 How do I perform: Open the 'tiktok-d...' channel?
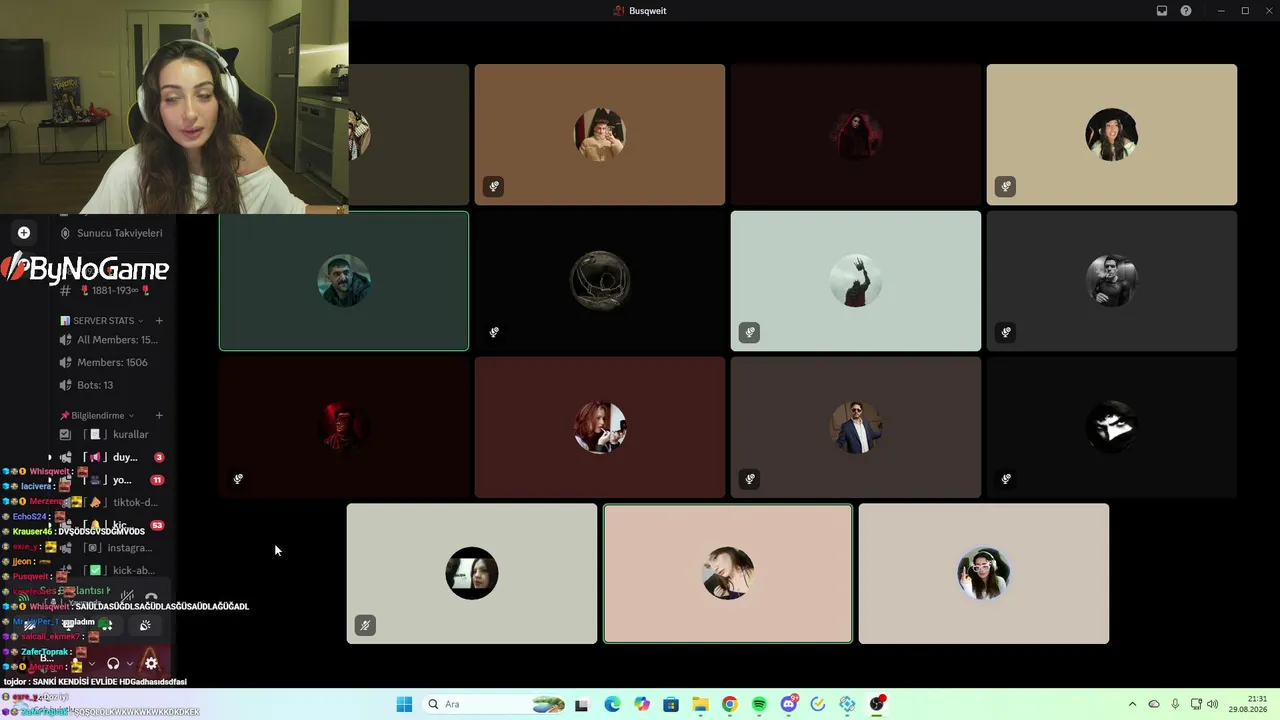(x=112, y=503)
